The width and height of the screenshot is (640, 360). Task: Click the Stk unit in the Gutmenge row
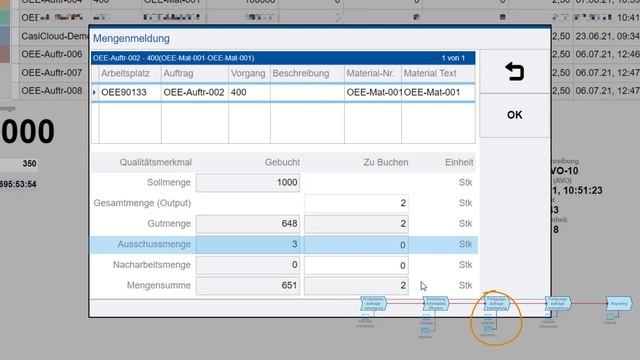tap(465, 224)
